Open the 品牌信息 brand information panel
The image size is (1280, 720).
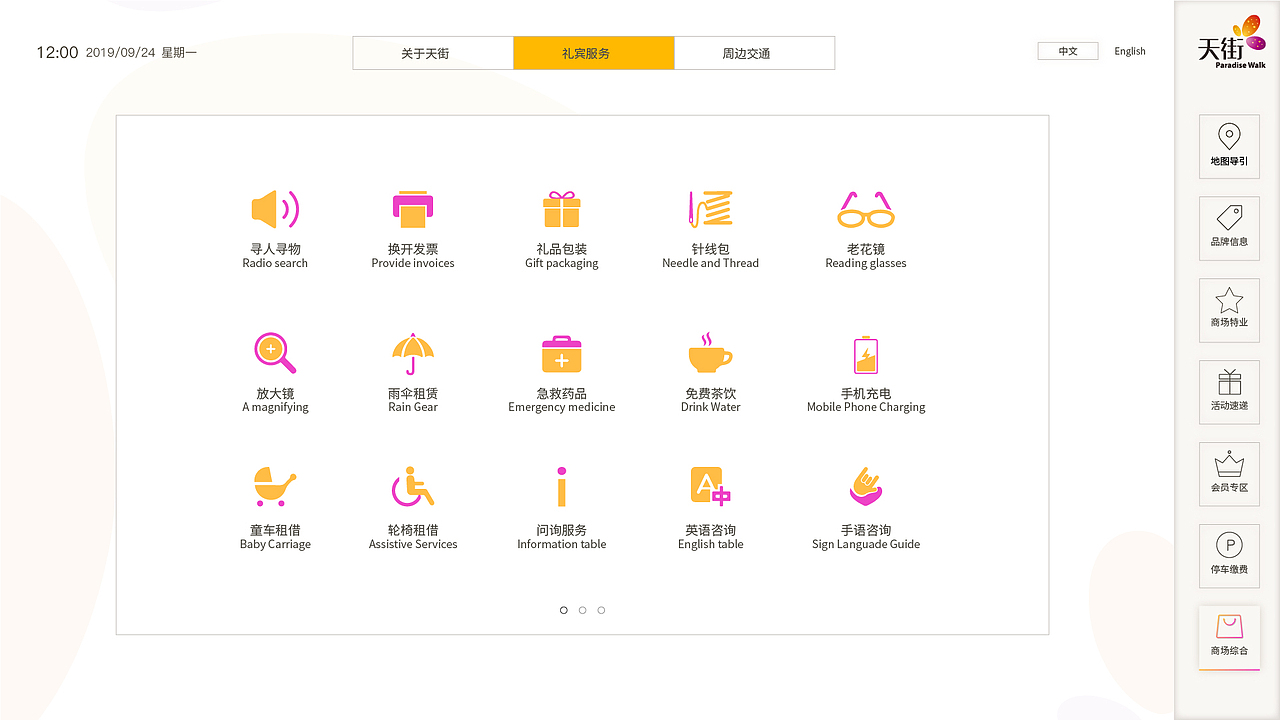click(1229, 228)
